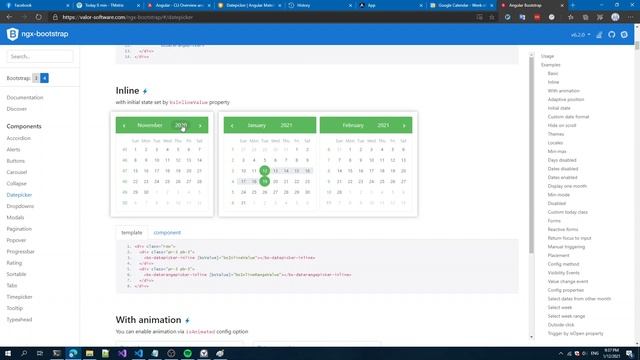This screenshot has height=360, width=640.
Task: Open the January 2021 year selector
Action: pyautogui.click(x=286, y=125)
